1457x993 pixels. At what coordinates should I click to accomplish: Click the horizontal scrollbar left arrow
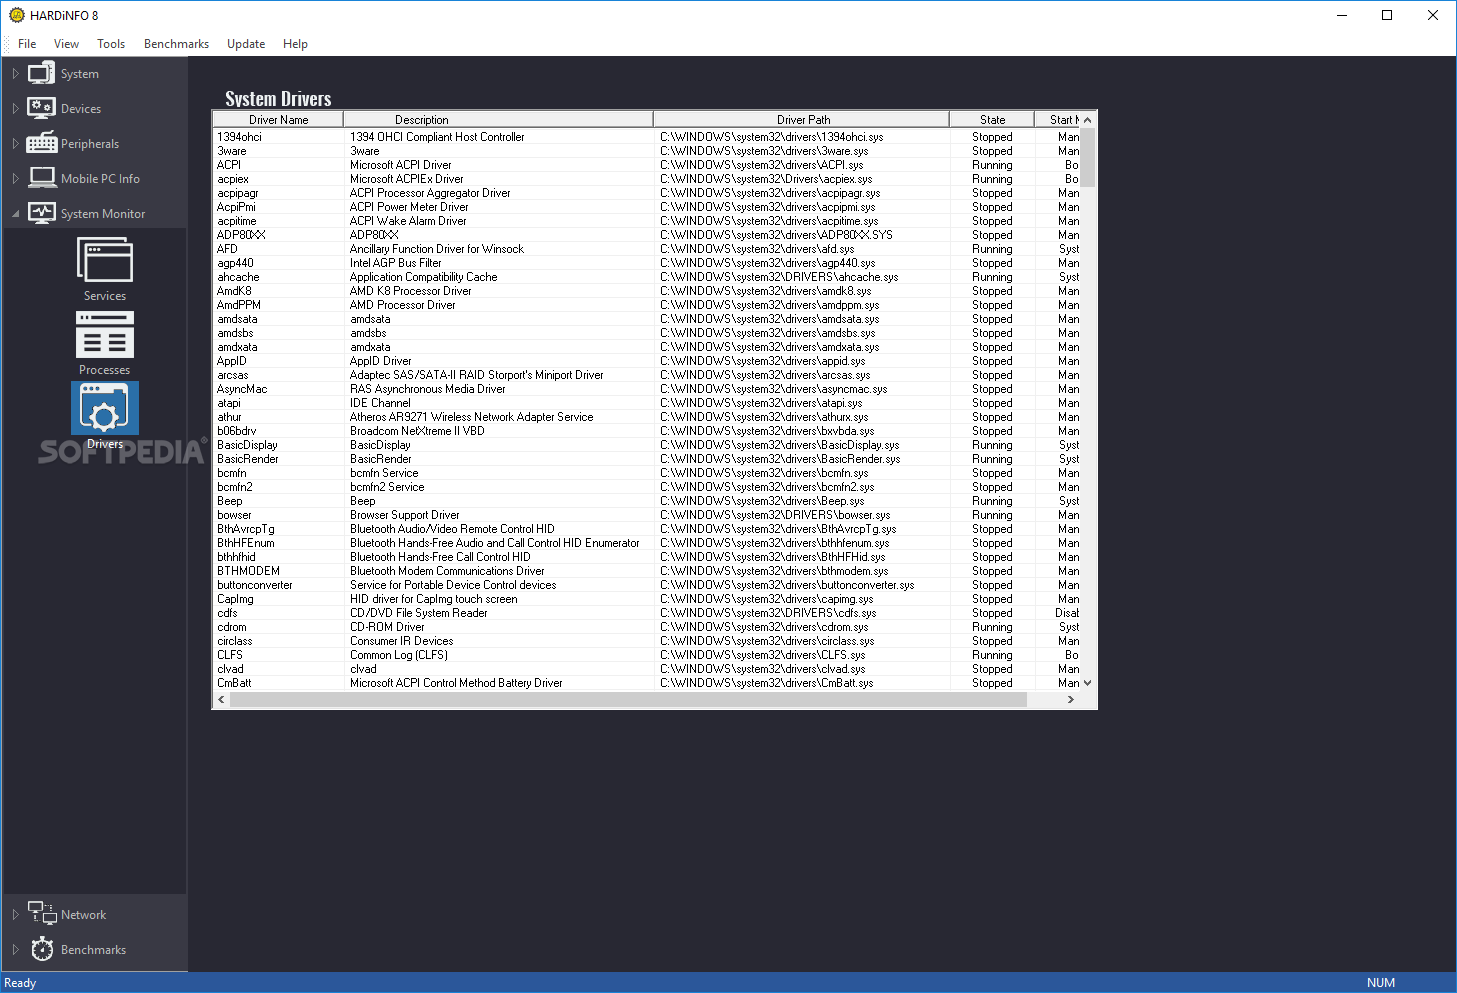click(222, 700)
